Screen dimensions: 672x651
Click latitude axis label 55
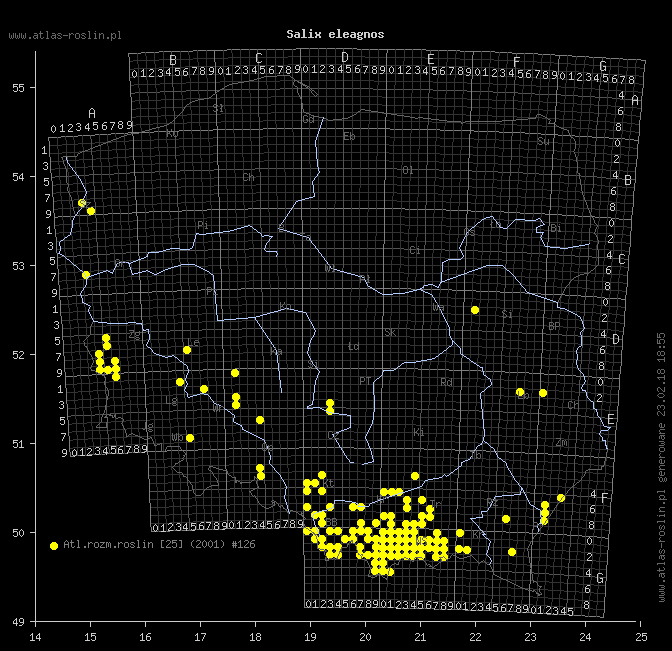click(x=18, y=88)
